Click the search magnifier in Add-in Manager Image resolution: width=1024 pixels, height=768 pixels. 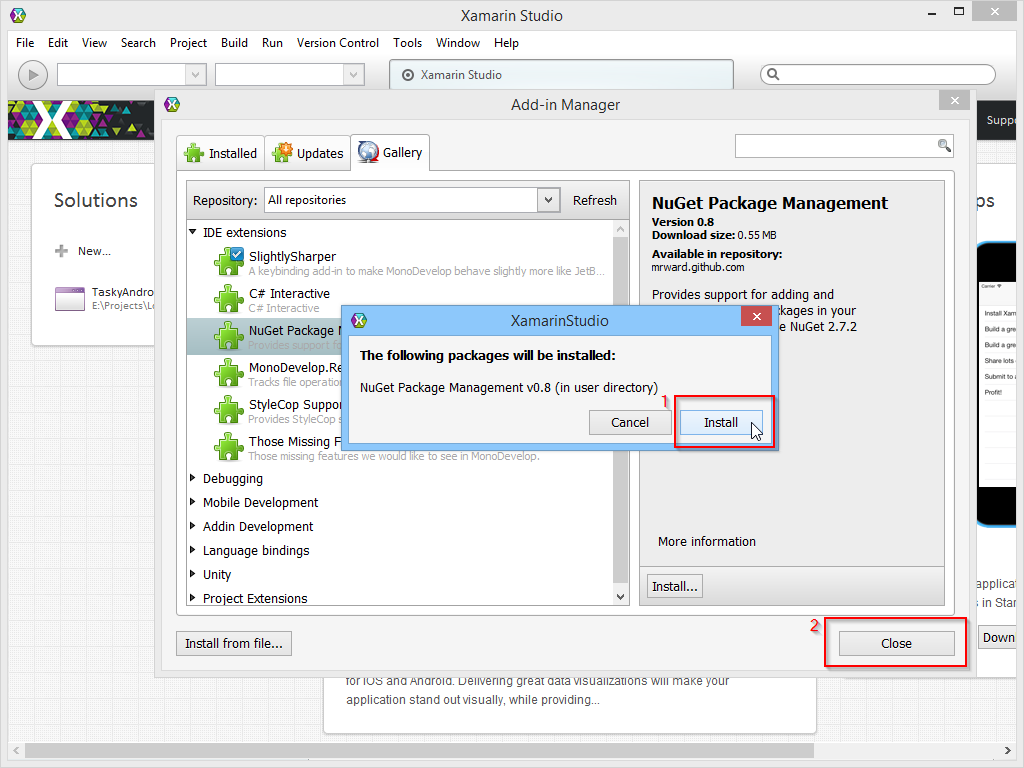[944, 146]
